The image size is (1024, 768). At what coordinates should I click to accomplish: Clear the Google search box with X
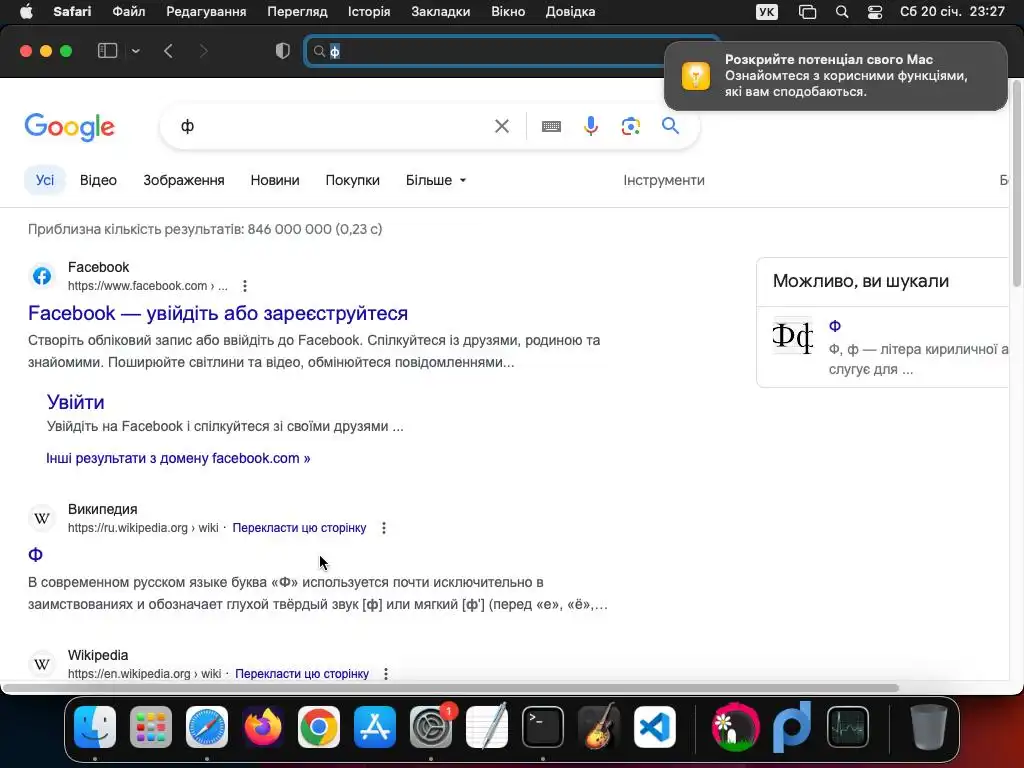click(502, 126)
